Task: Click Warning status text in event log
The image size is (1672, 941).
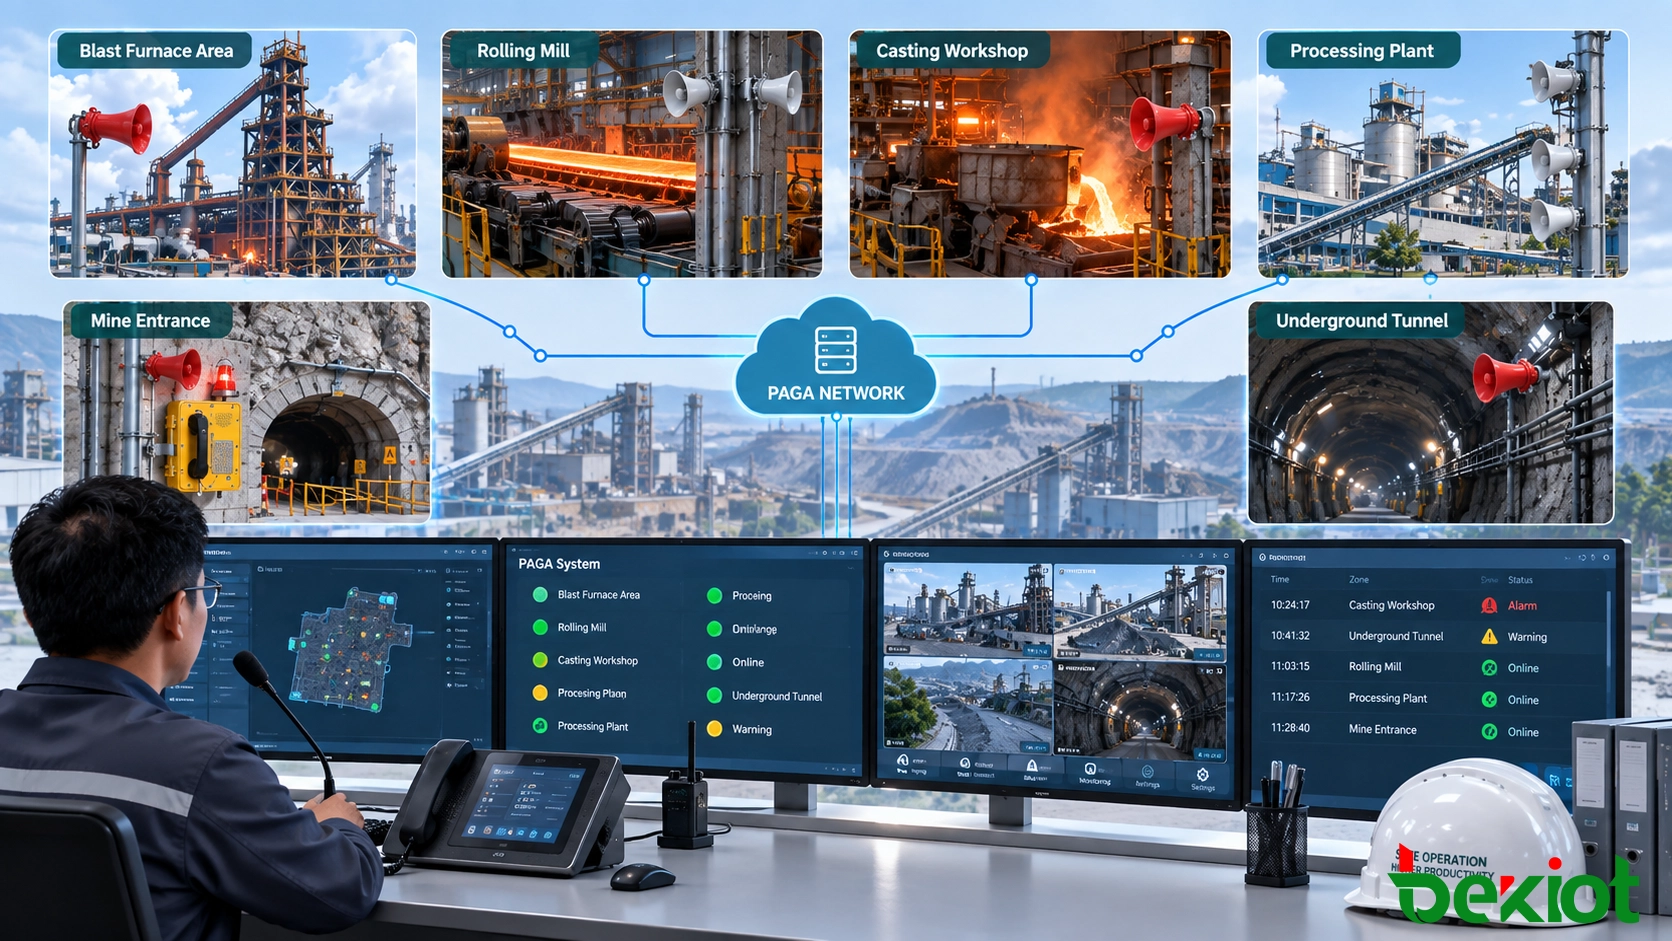Action: click(x=1527, y=637)
